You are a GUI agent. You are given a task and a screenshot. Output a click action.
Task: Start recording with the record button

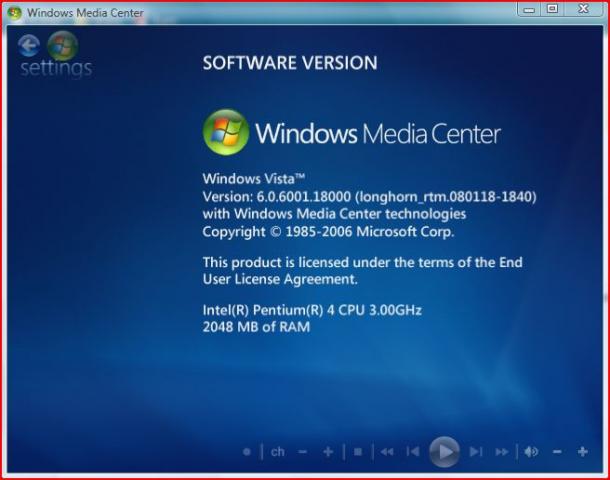coord(247,452)
